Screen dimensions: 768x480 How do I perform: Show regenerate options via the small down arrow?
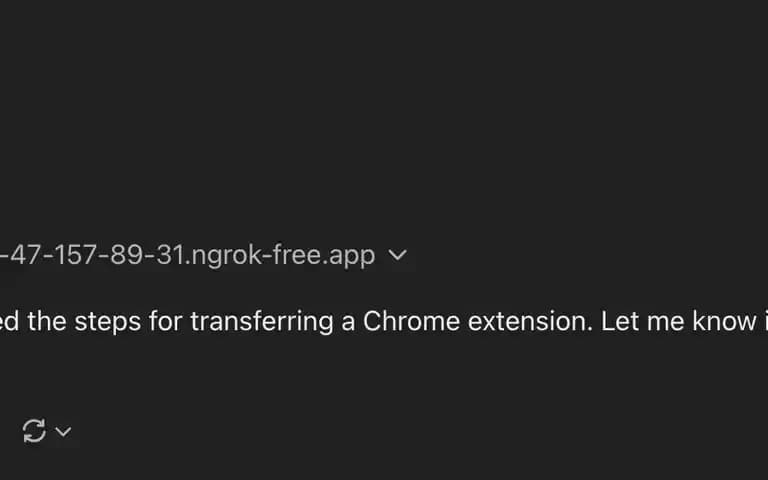click(63, 432)
